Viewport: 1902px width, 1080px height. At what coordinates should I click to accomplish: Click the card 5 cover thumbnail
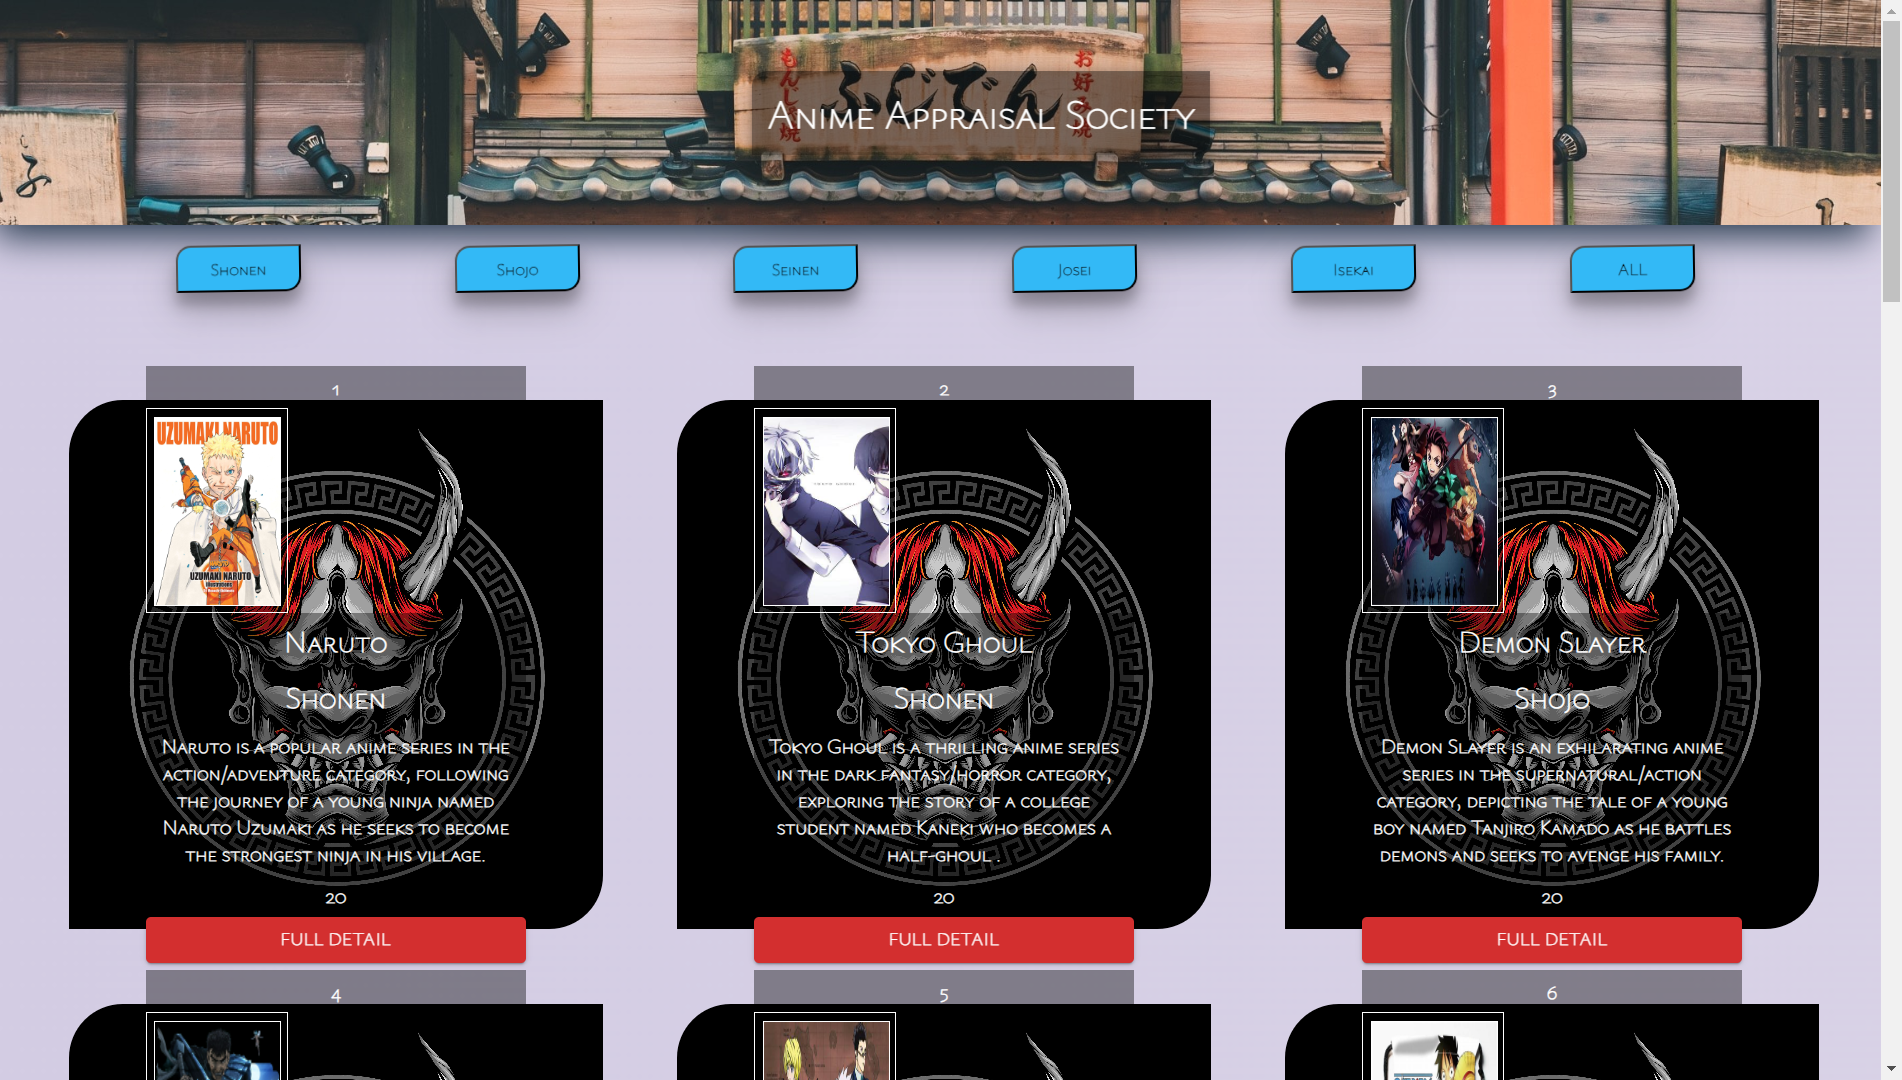tap(825, 1046)
